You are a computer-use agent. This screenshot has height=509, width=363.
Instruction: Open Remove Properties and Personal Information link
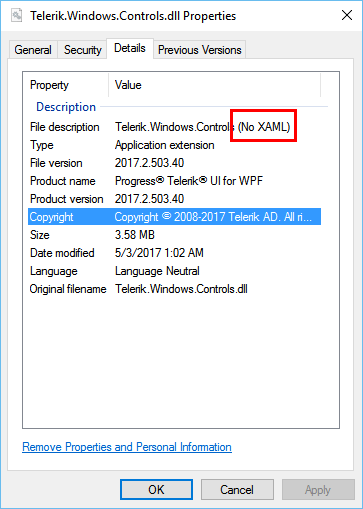[x=127, y=447]
